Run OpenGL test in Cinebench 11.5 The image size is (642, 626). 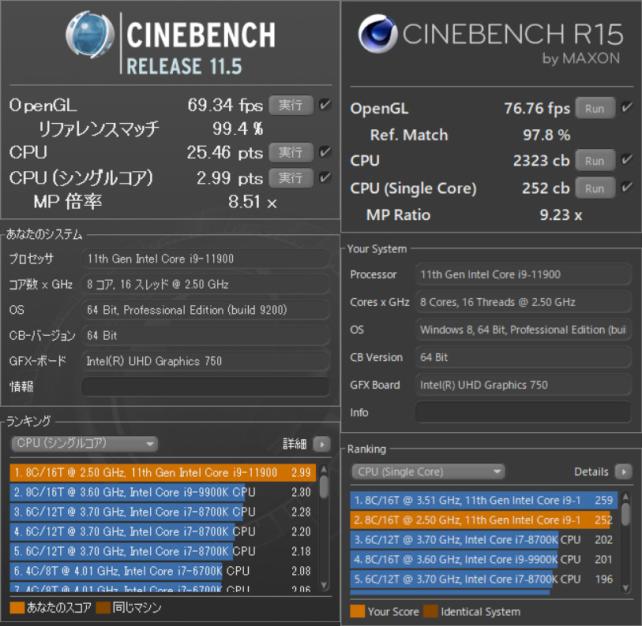291,105
